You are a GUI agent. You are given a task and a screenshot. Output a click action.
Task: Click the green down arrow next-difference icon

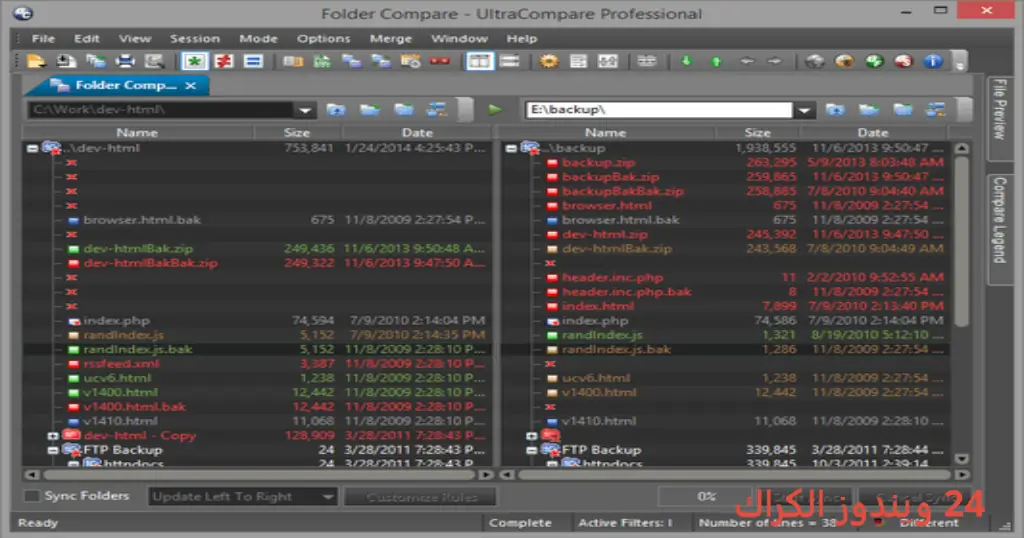click(686, 61)
